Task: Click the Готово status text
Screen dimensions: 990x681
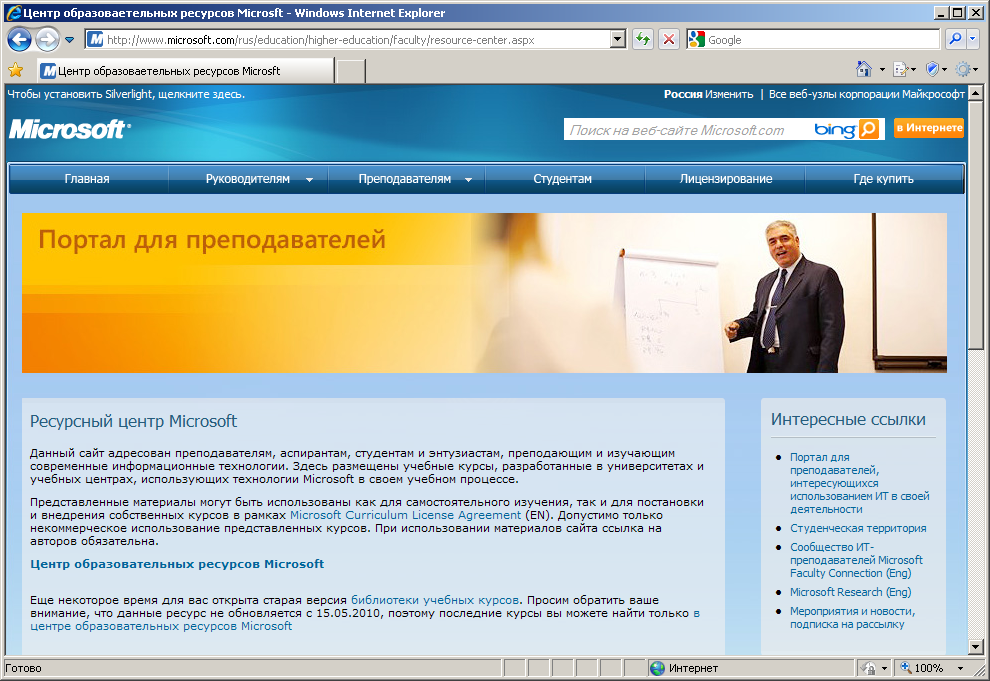Action: pos(23,668)
